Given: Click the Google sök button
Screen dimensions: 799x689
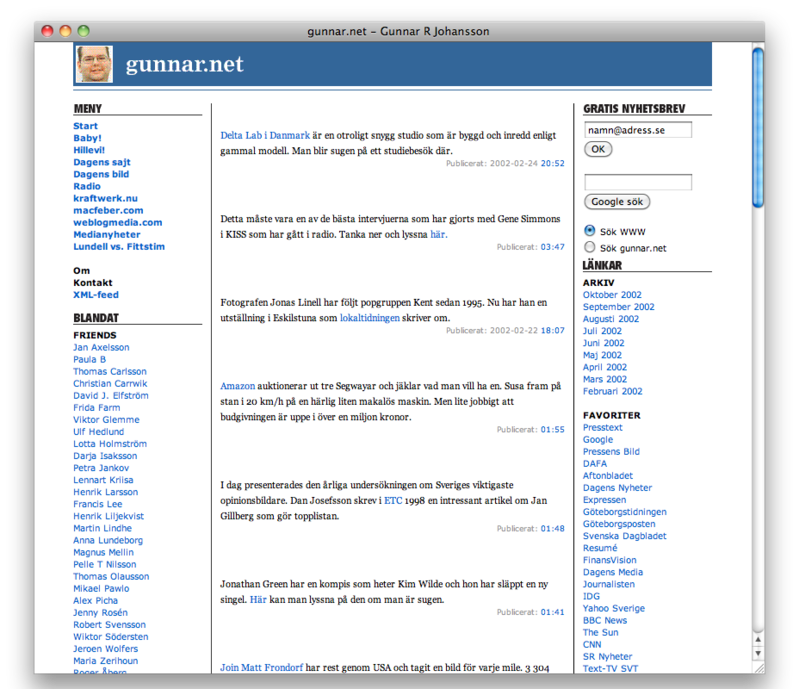Looking at the screenshot, I should pyautogui.click(x=616, y=202).
